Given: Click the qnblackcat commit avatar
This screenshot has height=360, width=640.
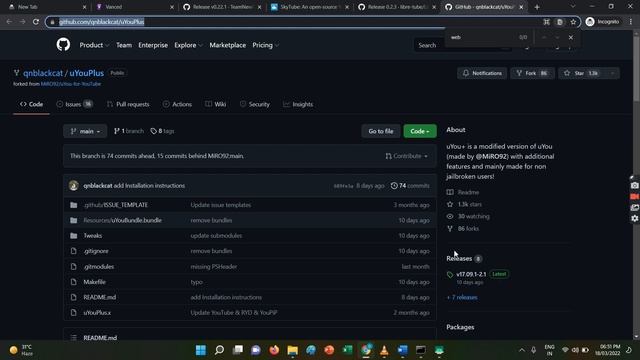Looking at the screenshot, I should 73,186.
